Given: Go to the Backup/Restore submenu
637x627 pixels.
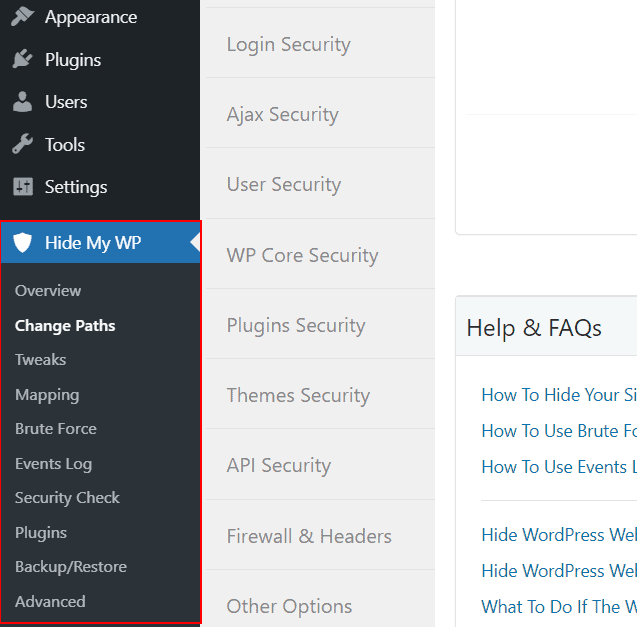Looking at the screenshot, I should click(x=71, y=567).
